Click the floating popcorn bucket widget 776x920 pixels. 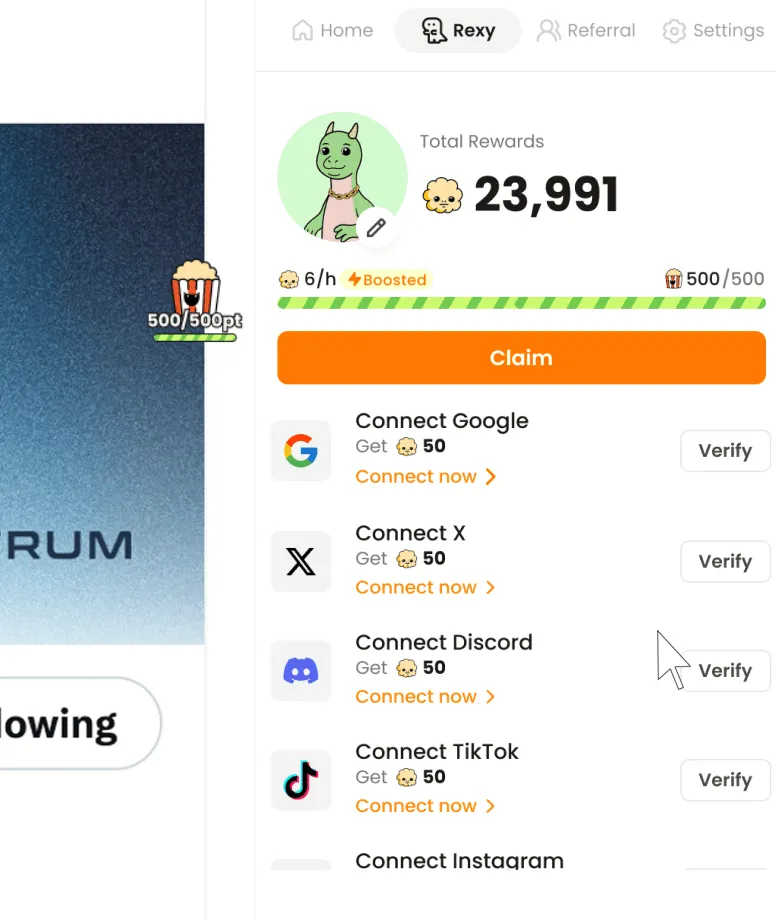click(x=195, y=300)
